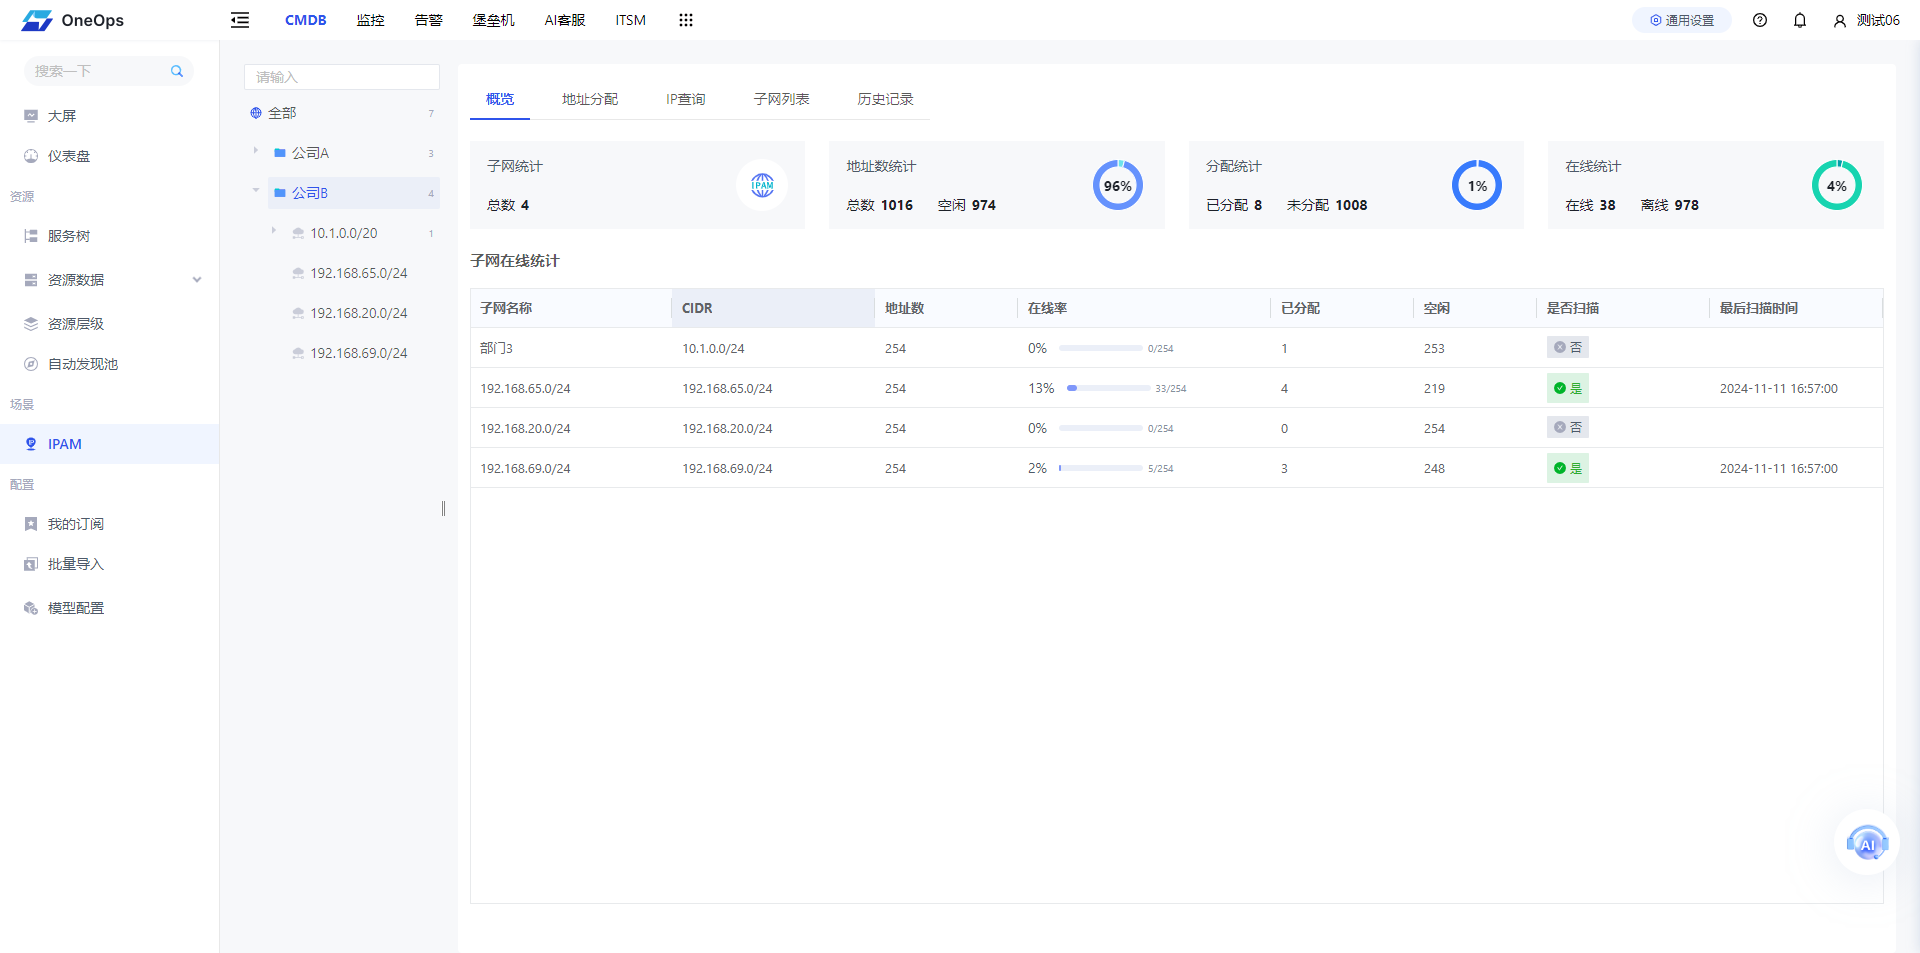Collapse the 公司B tree node arrow

[256, 190]
